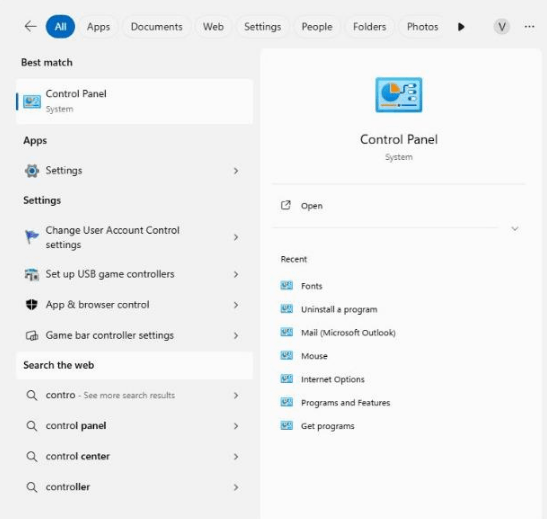Search the web for controller

[x=134, y=487]
